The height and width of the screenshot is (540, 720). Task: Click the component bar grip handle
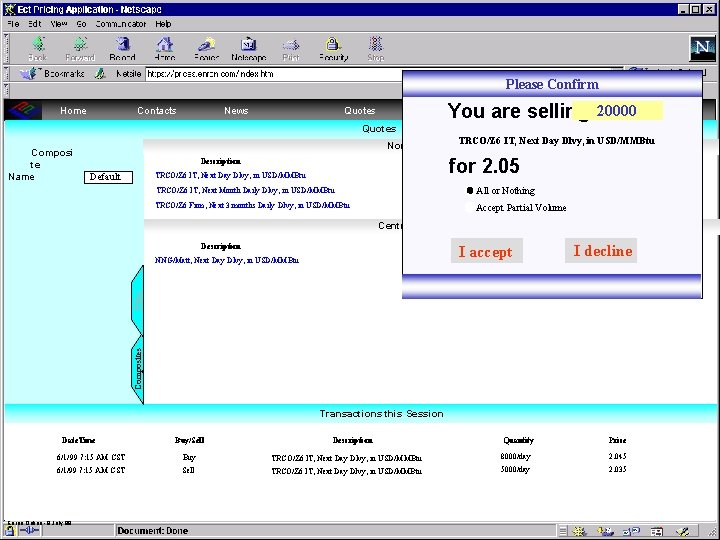(x=563, y=531)
